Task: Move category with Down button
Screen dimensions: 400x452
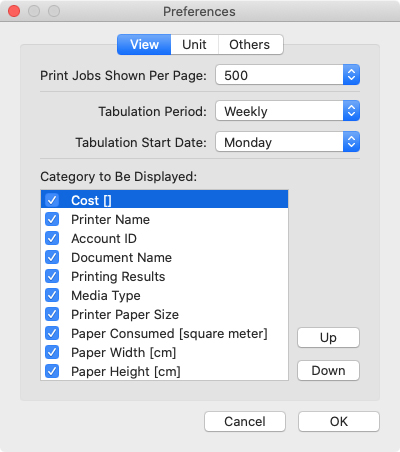Action: (328, 370)
